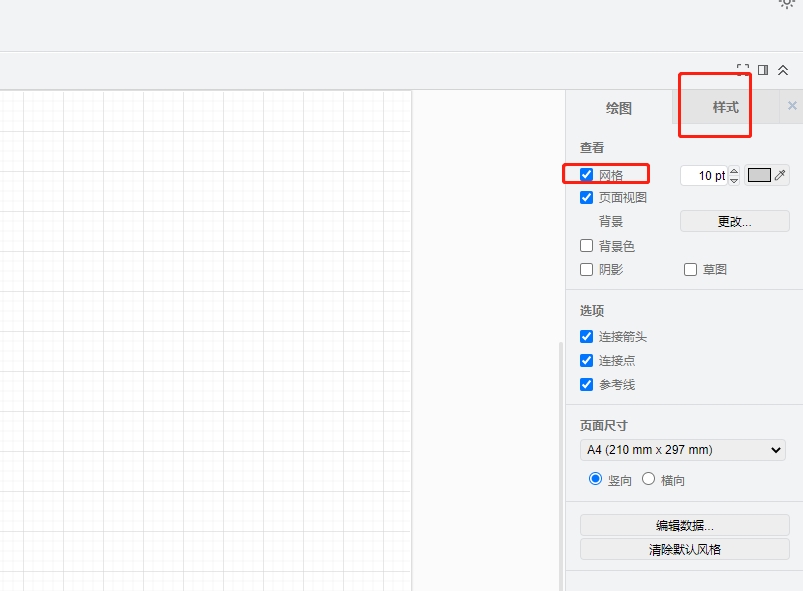Enable the 阴影 shadow checkbox
This screenshot has width=803, height=591.
(x=587, y=270)
